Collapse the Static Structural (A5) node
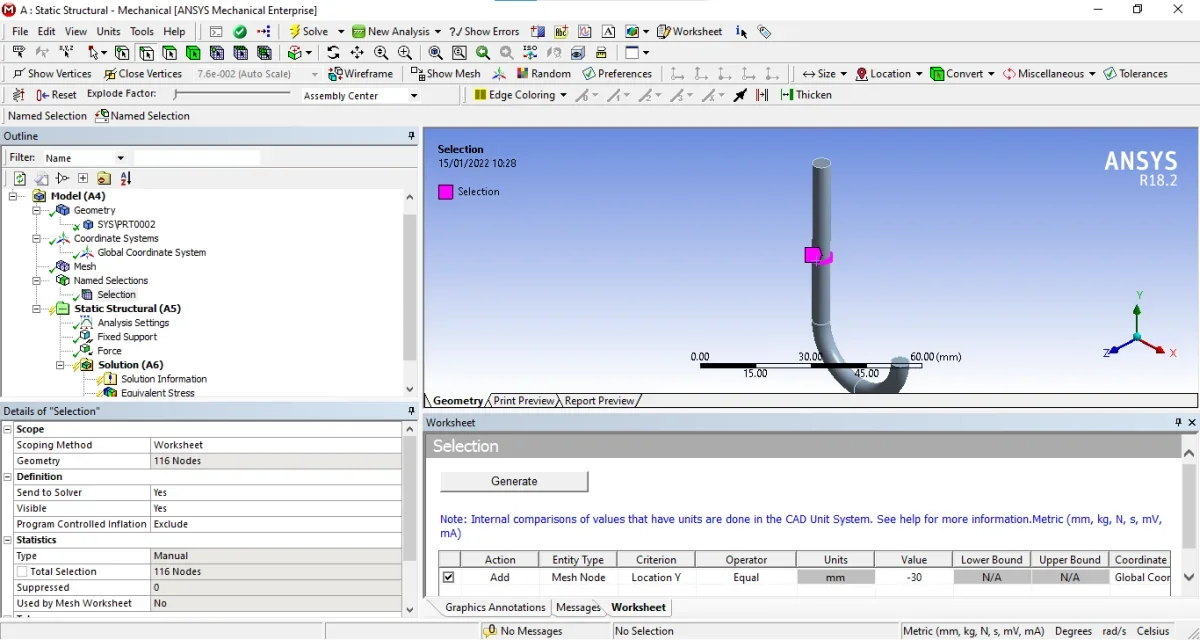Viewport: 1200px width, 640px height. tap(37, 309)
